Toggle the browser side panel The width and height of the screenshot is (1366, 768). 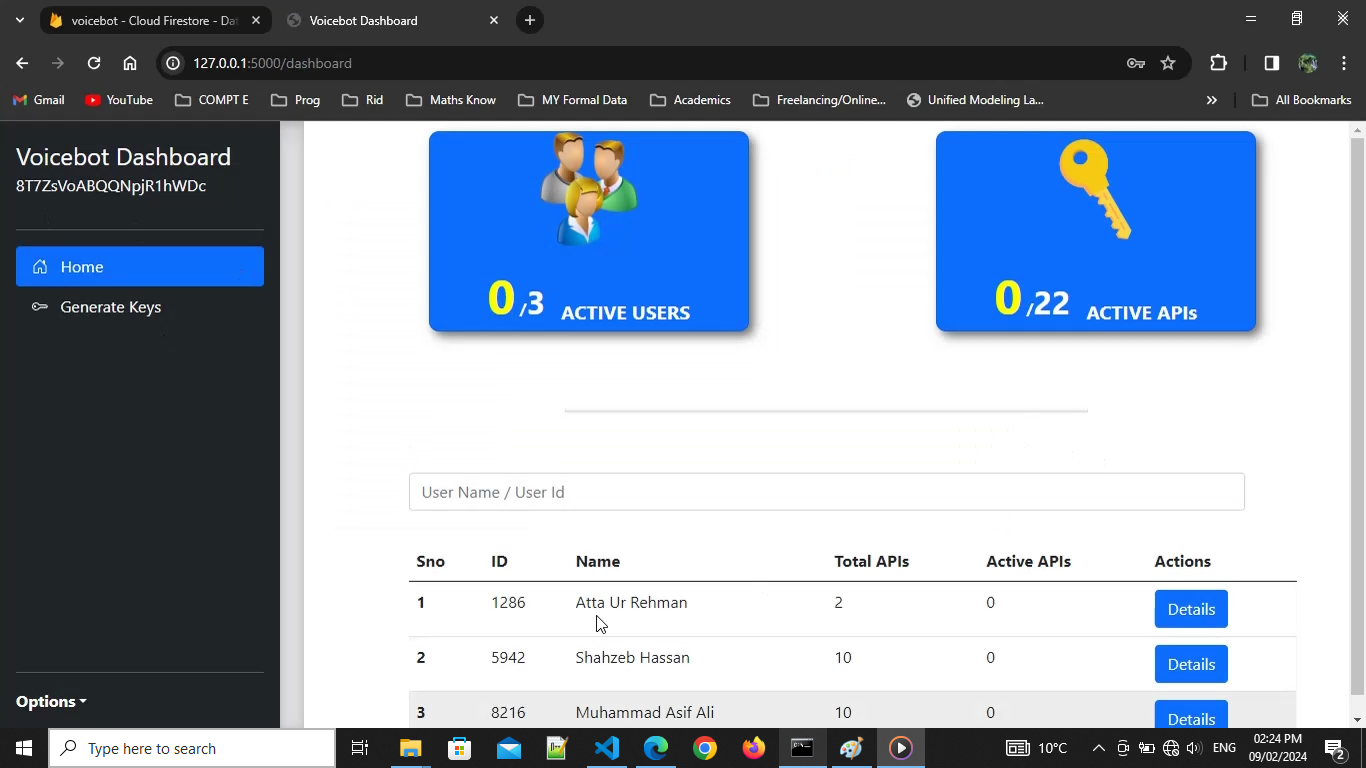[1272, 63]
